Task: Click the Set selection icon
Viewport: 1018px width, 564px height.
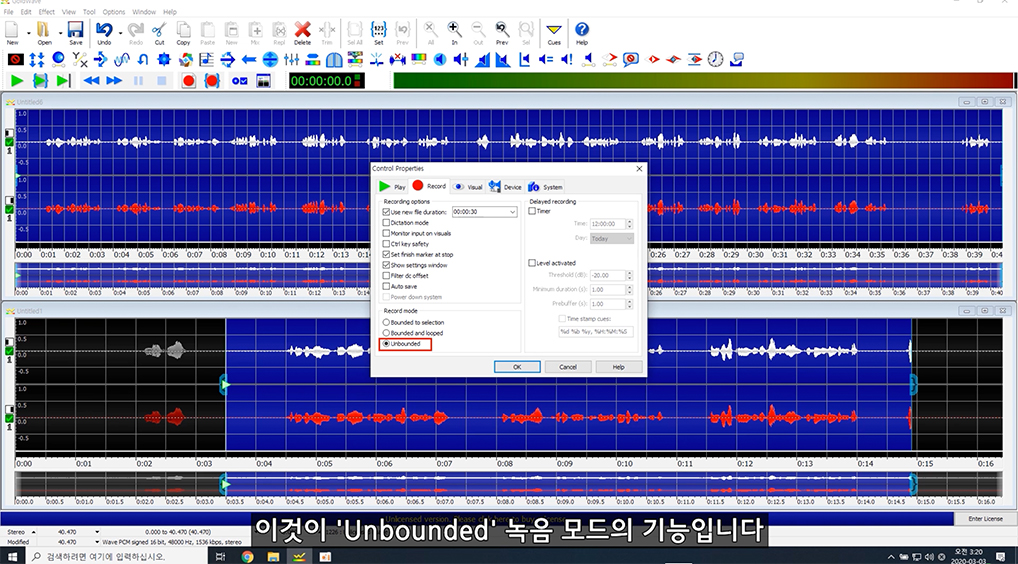Action: coord(379,30)
